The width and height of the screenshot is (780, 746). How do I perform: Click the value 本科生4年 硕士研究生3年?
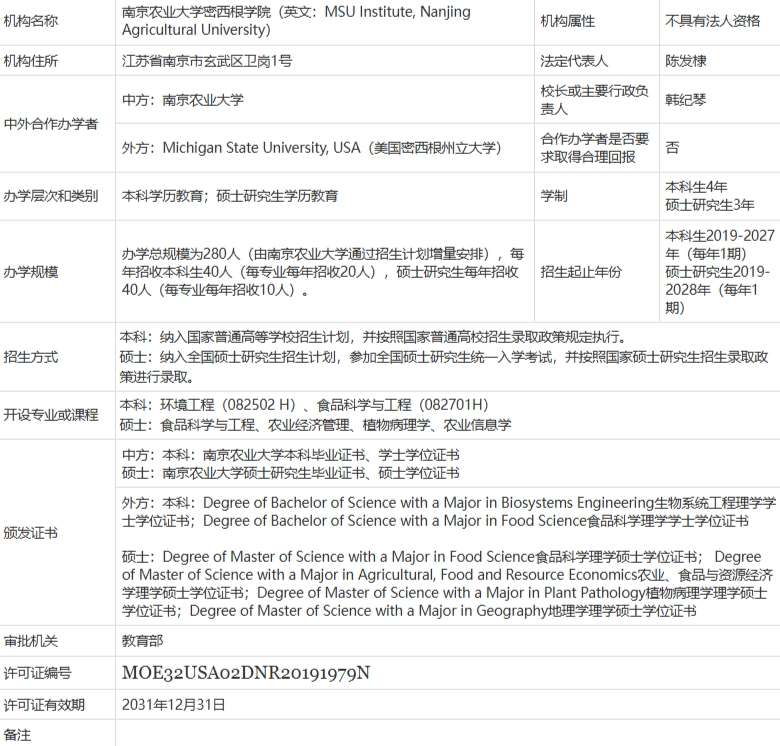point(710,196)
